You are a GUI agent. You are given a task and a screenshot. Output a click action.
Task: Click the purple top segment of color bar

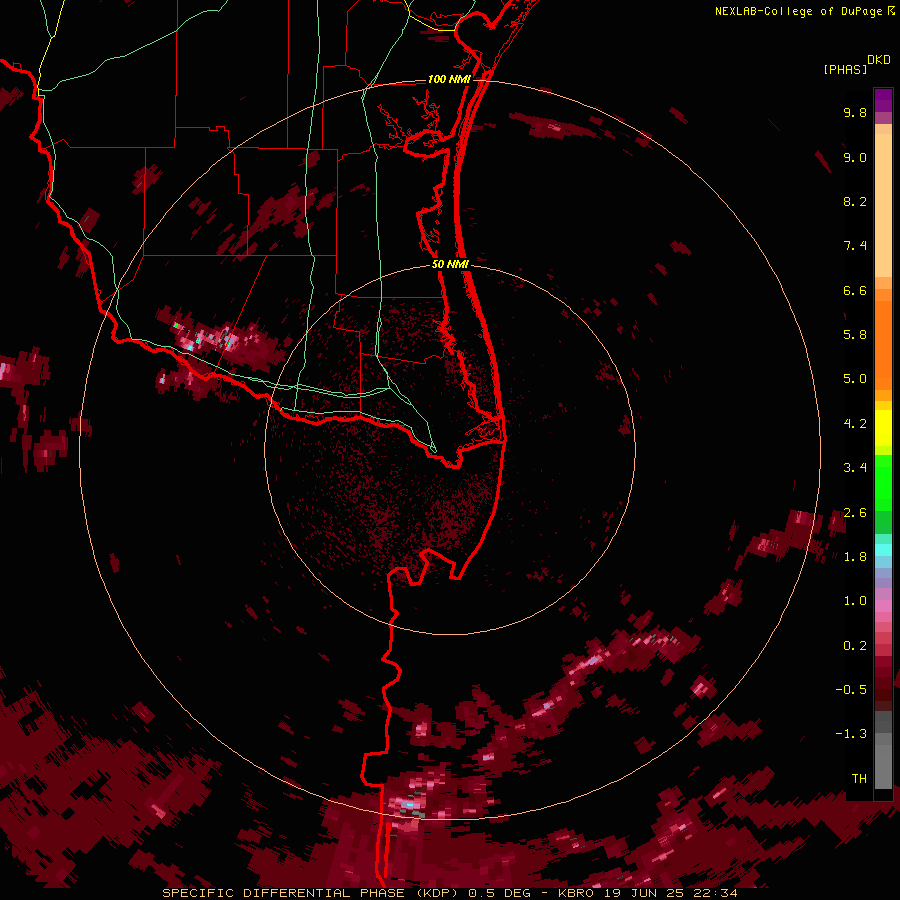click(x=883, y=100)
